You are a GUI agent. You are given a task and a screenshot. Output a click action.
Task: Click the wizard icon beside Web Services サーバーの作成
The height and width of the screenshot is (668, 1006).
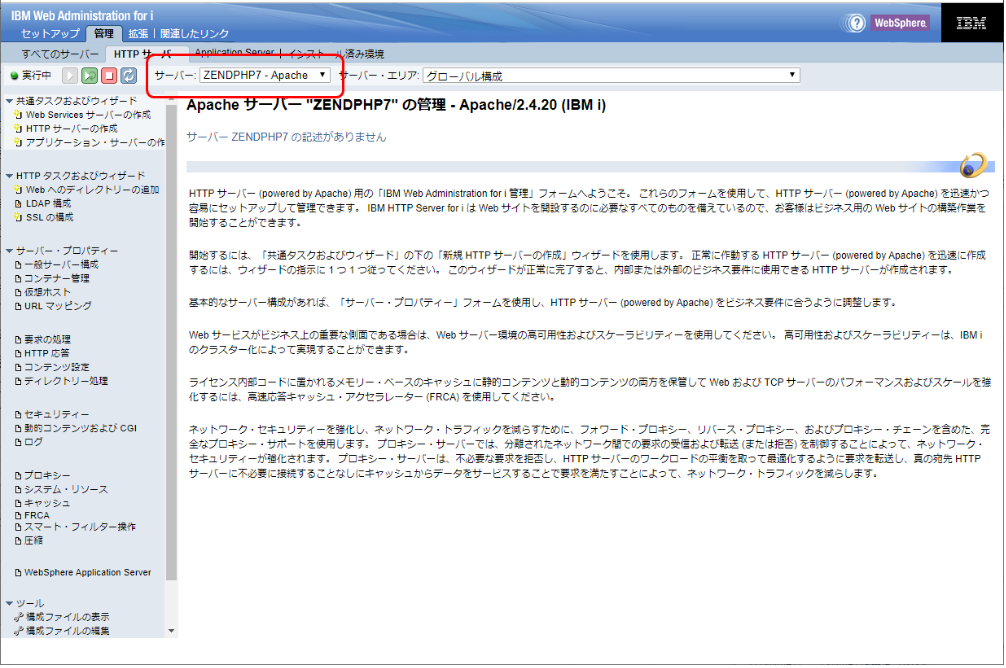click(x=18, y=115)
